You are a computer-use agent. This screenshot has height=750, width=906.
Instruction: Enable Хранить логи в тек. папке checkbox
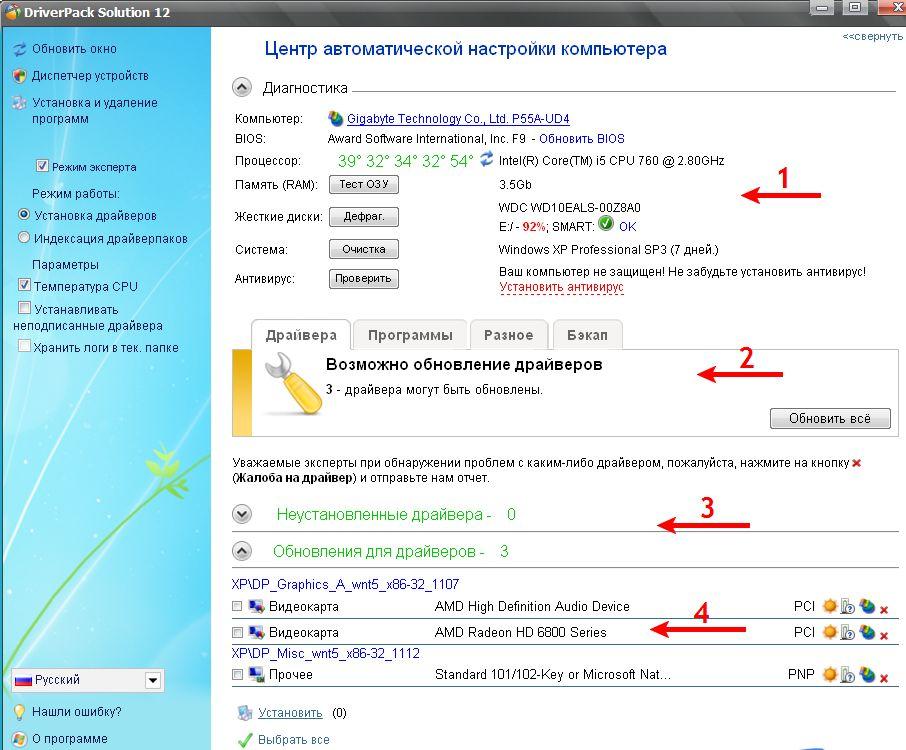24,346
